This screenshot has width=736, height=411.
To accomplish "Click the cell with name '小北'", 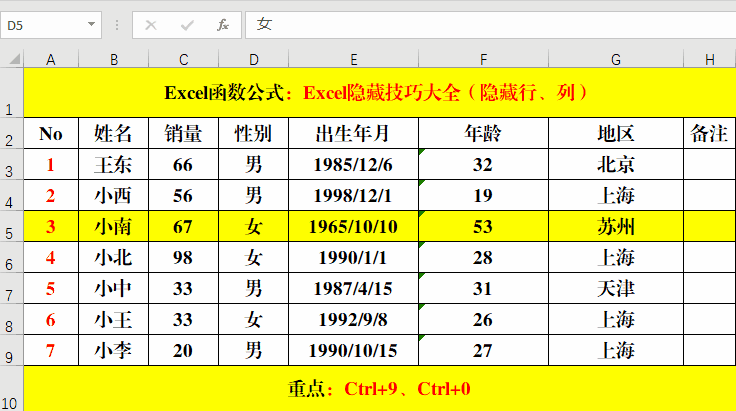I will (114, 257).
